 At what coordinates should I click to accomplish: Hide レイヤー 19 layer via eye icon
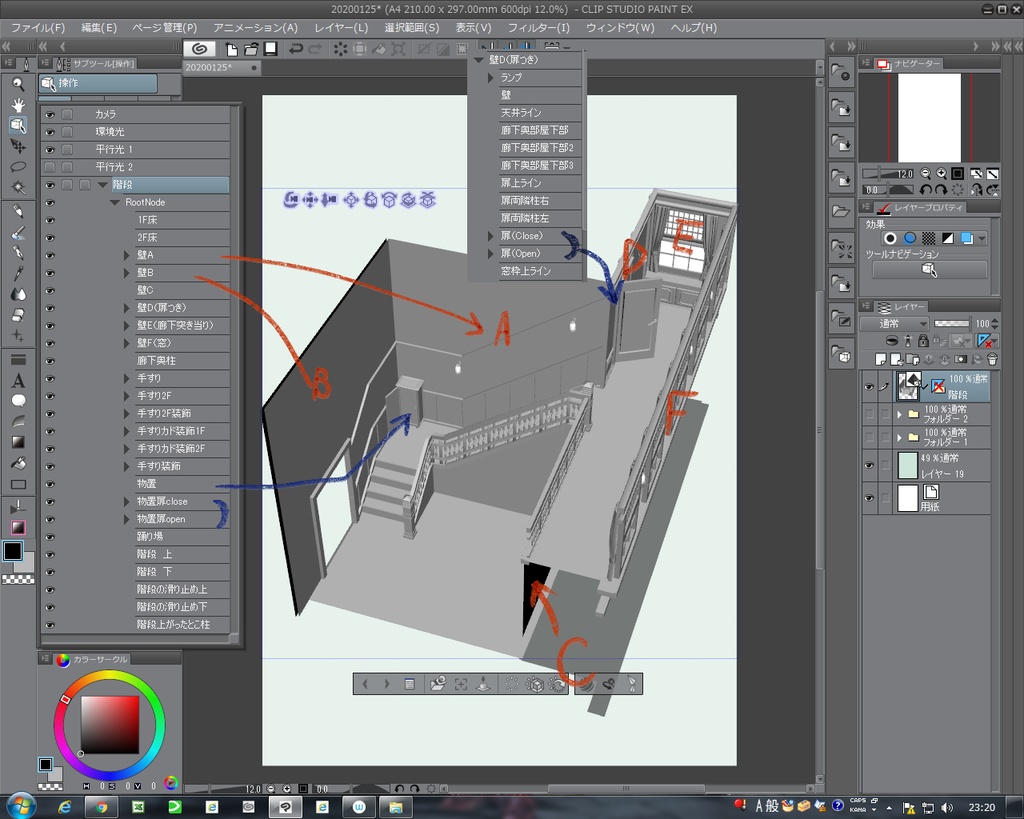coord(868,465)
